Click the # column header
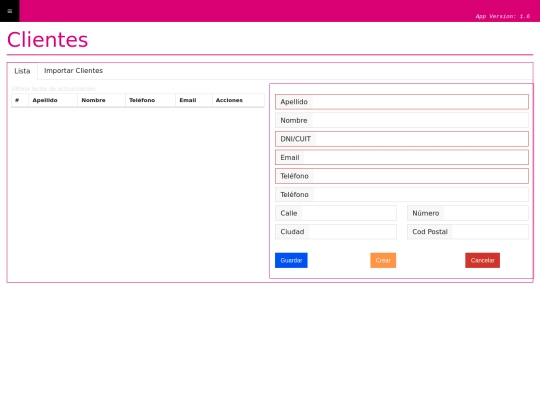This screenshot has height=405, width=540. [x=20, y=100]
